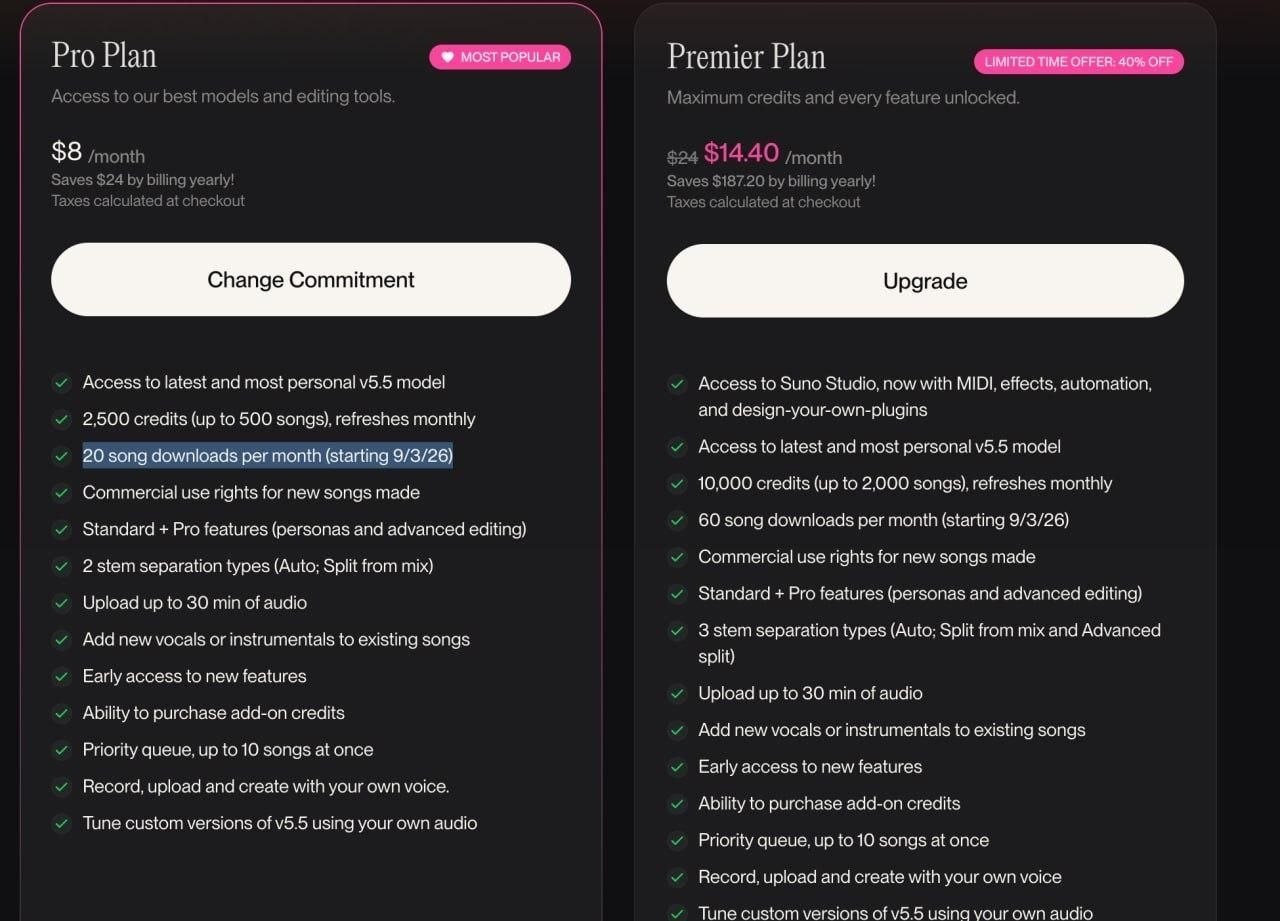The image size is (1280, 921).
Task: Click checkmark beside Access to Suno Studio
Action: [x=677, y=384]
